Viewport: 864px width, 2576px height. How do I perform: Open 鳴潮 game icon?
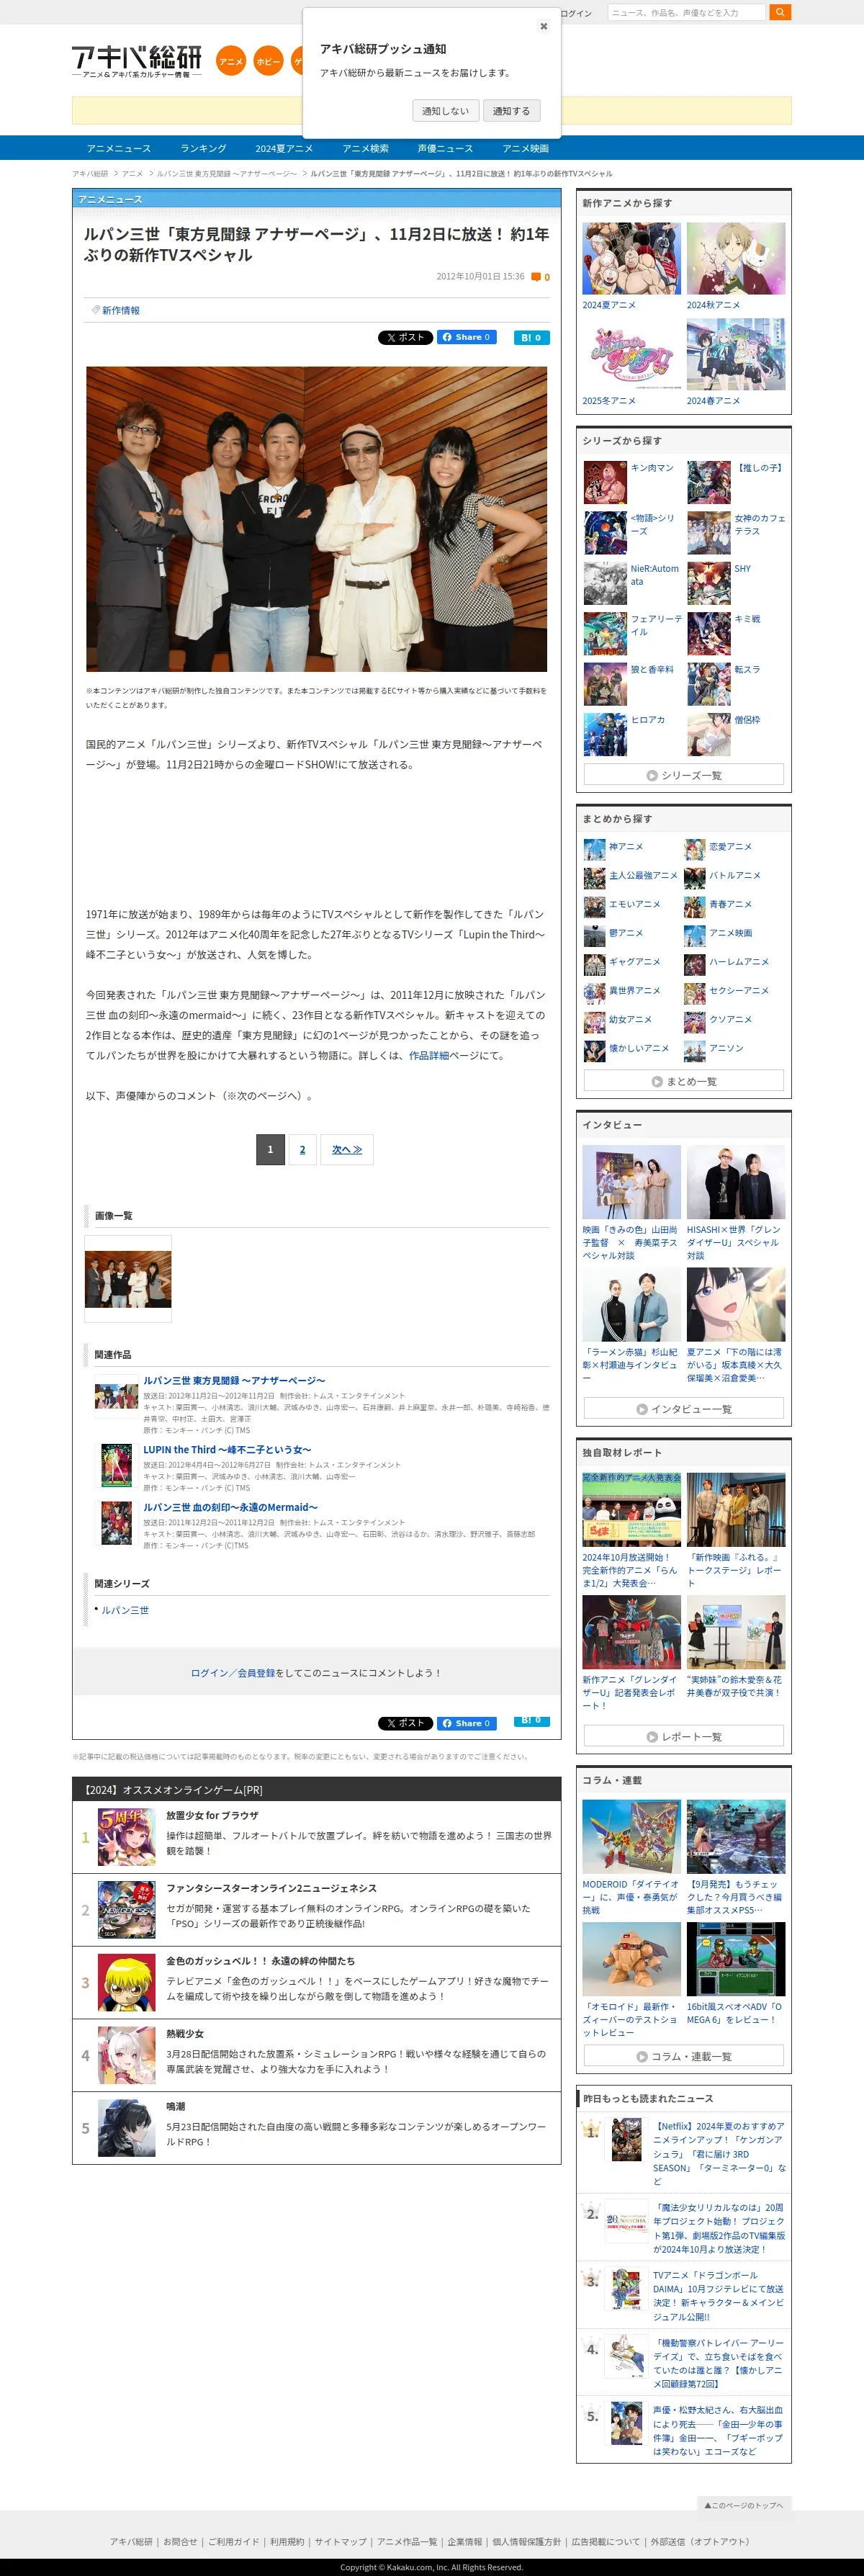point(127,2128)
